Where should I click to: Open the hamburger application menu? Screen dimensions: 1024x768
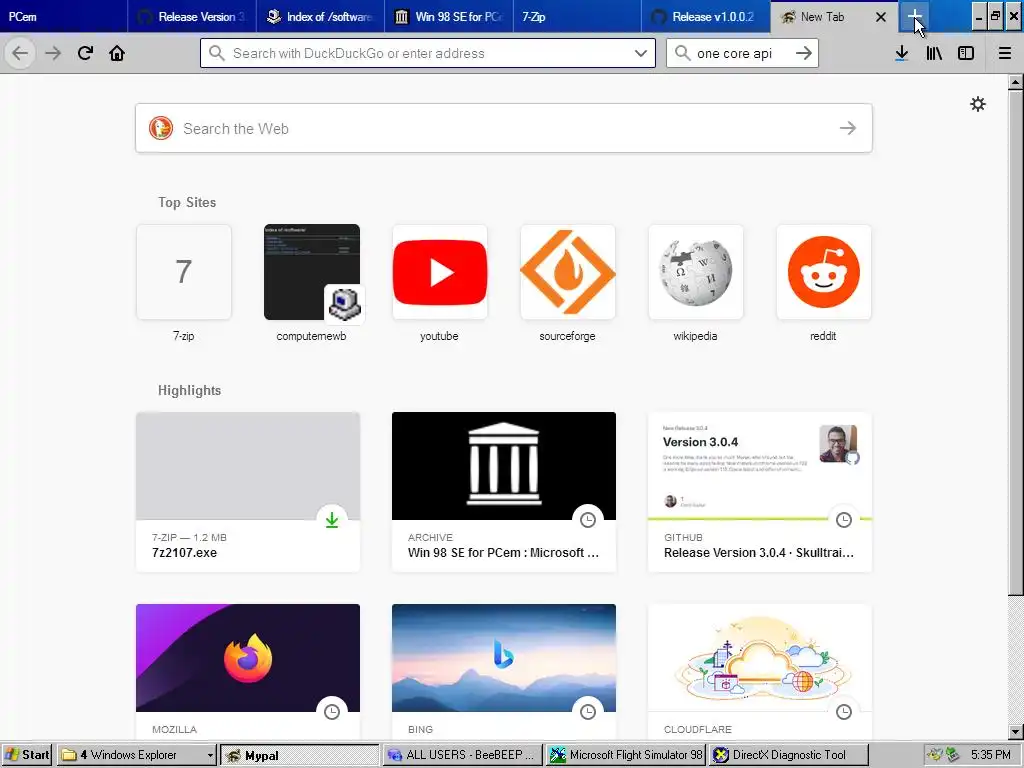point(1005,53)
